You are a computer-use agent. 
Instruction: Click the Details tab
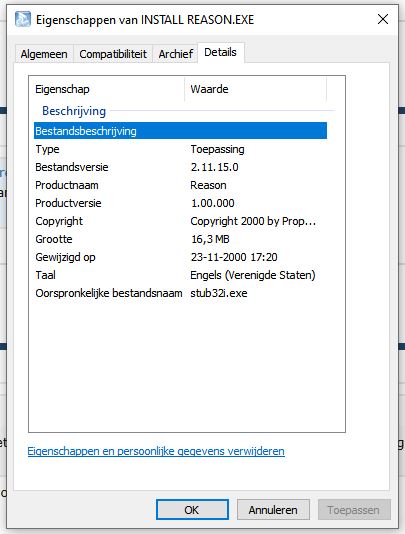click(220, 52)
